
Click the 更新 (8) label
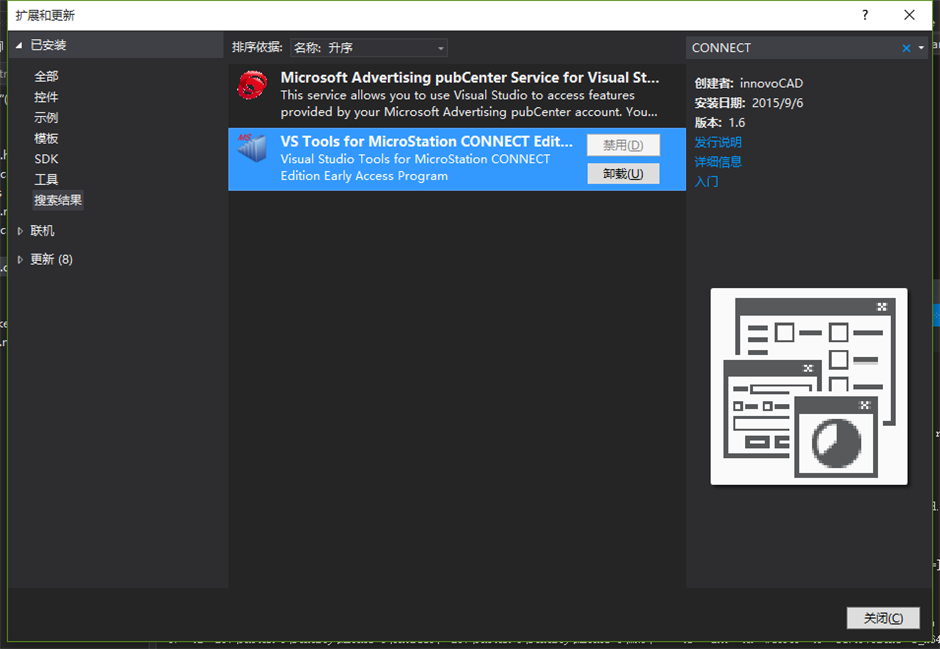52,259
